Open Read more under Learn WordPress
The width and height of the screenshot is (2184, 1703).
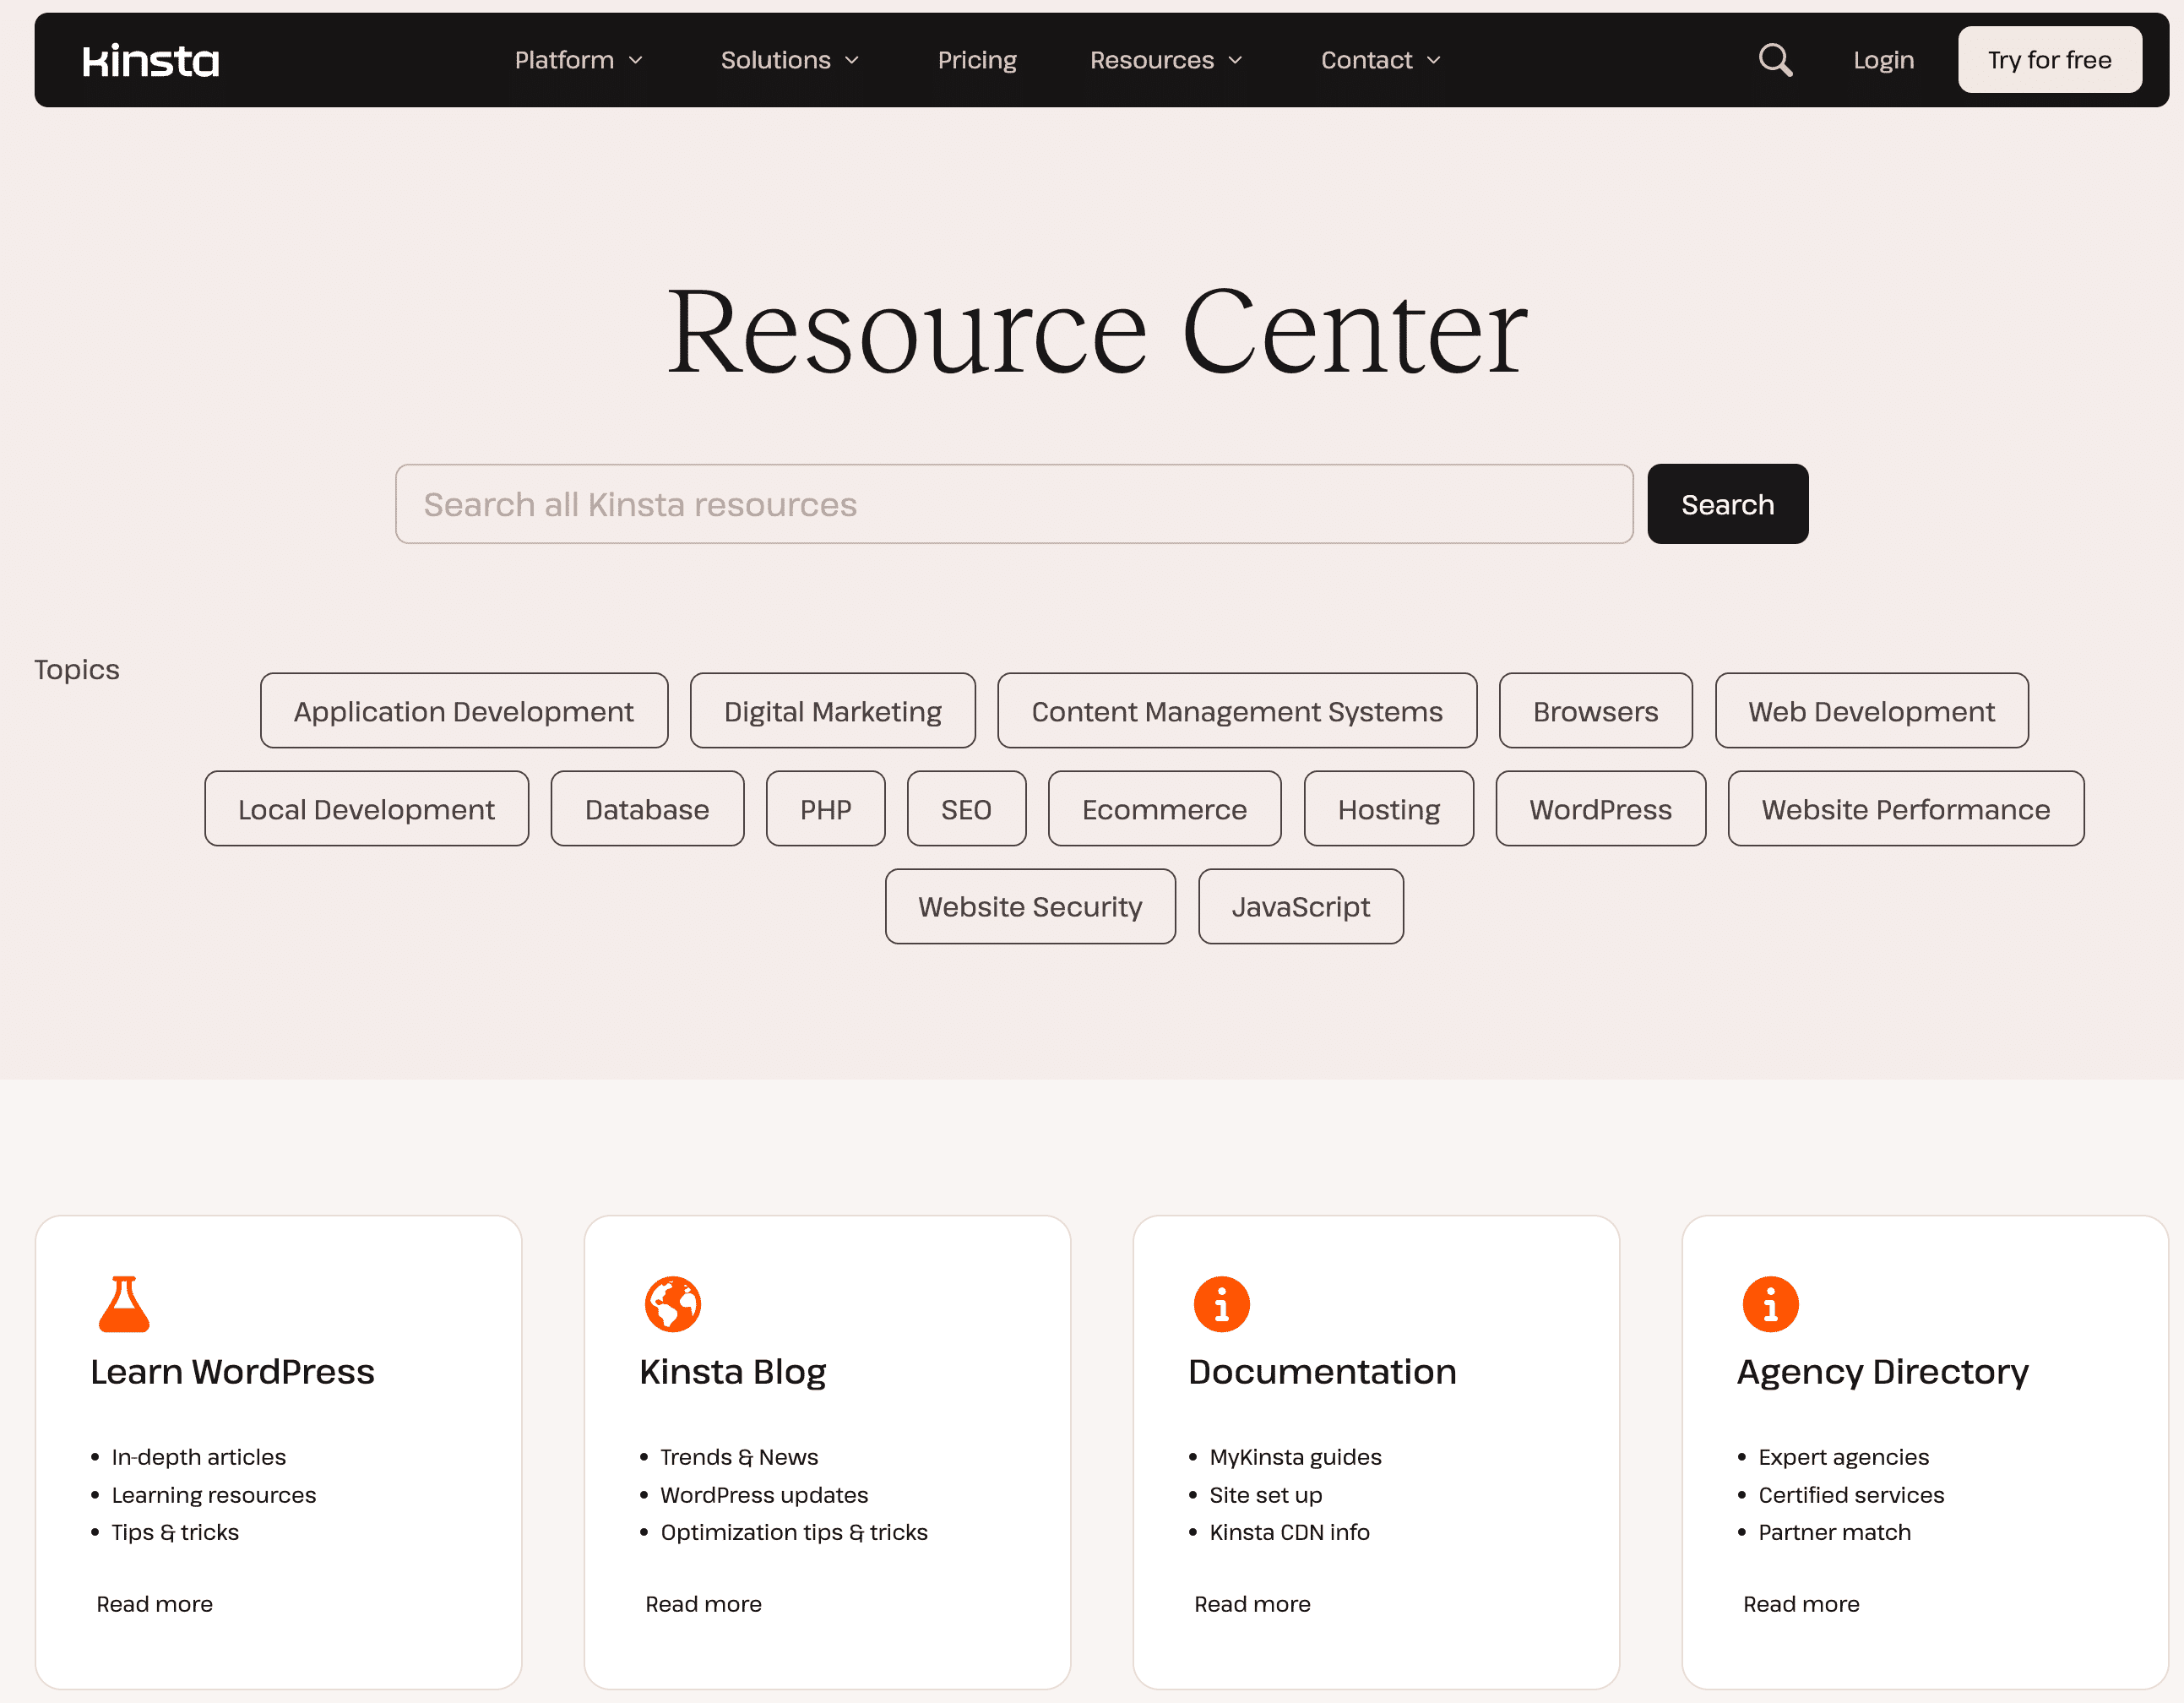coord(155,1604)
